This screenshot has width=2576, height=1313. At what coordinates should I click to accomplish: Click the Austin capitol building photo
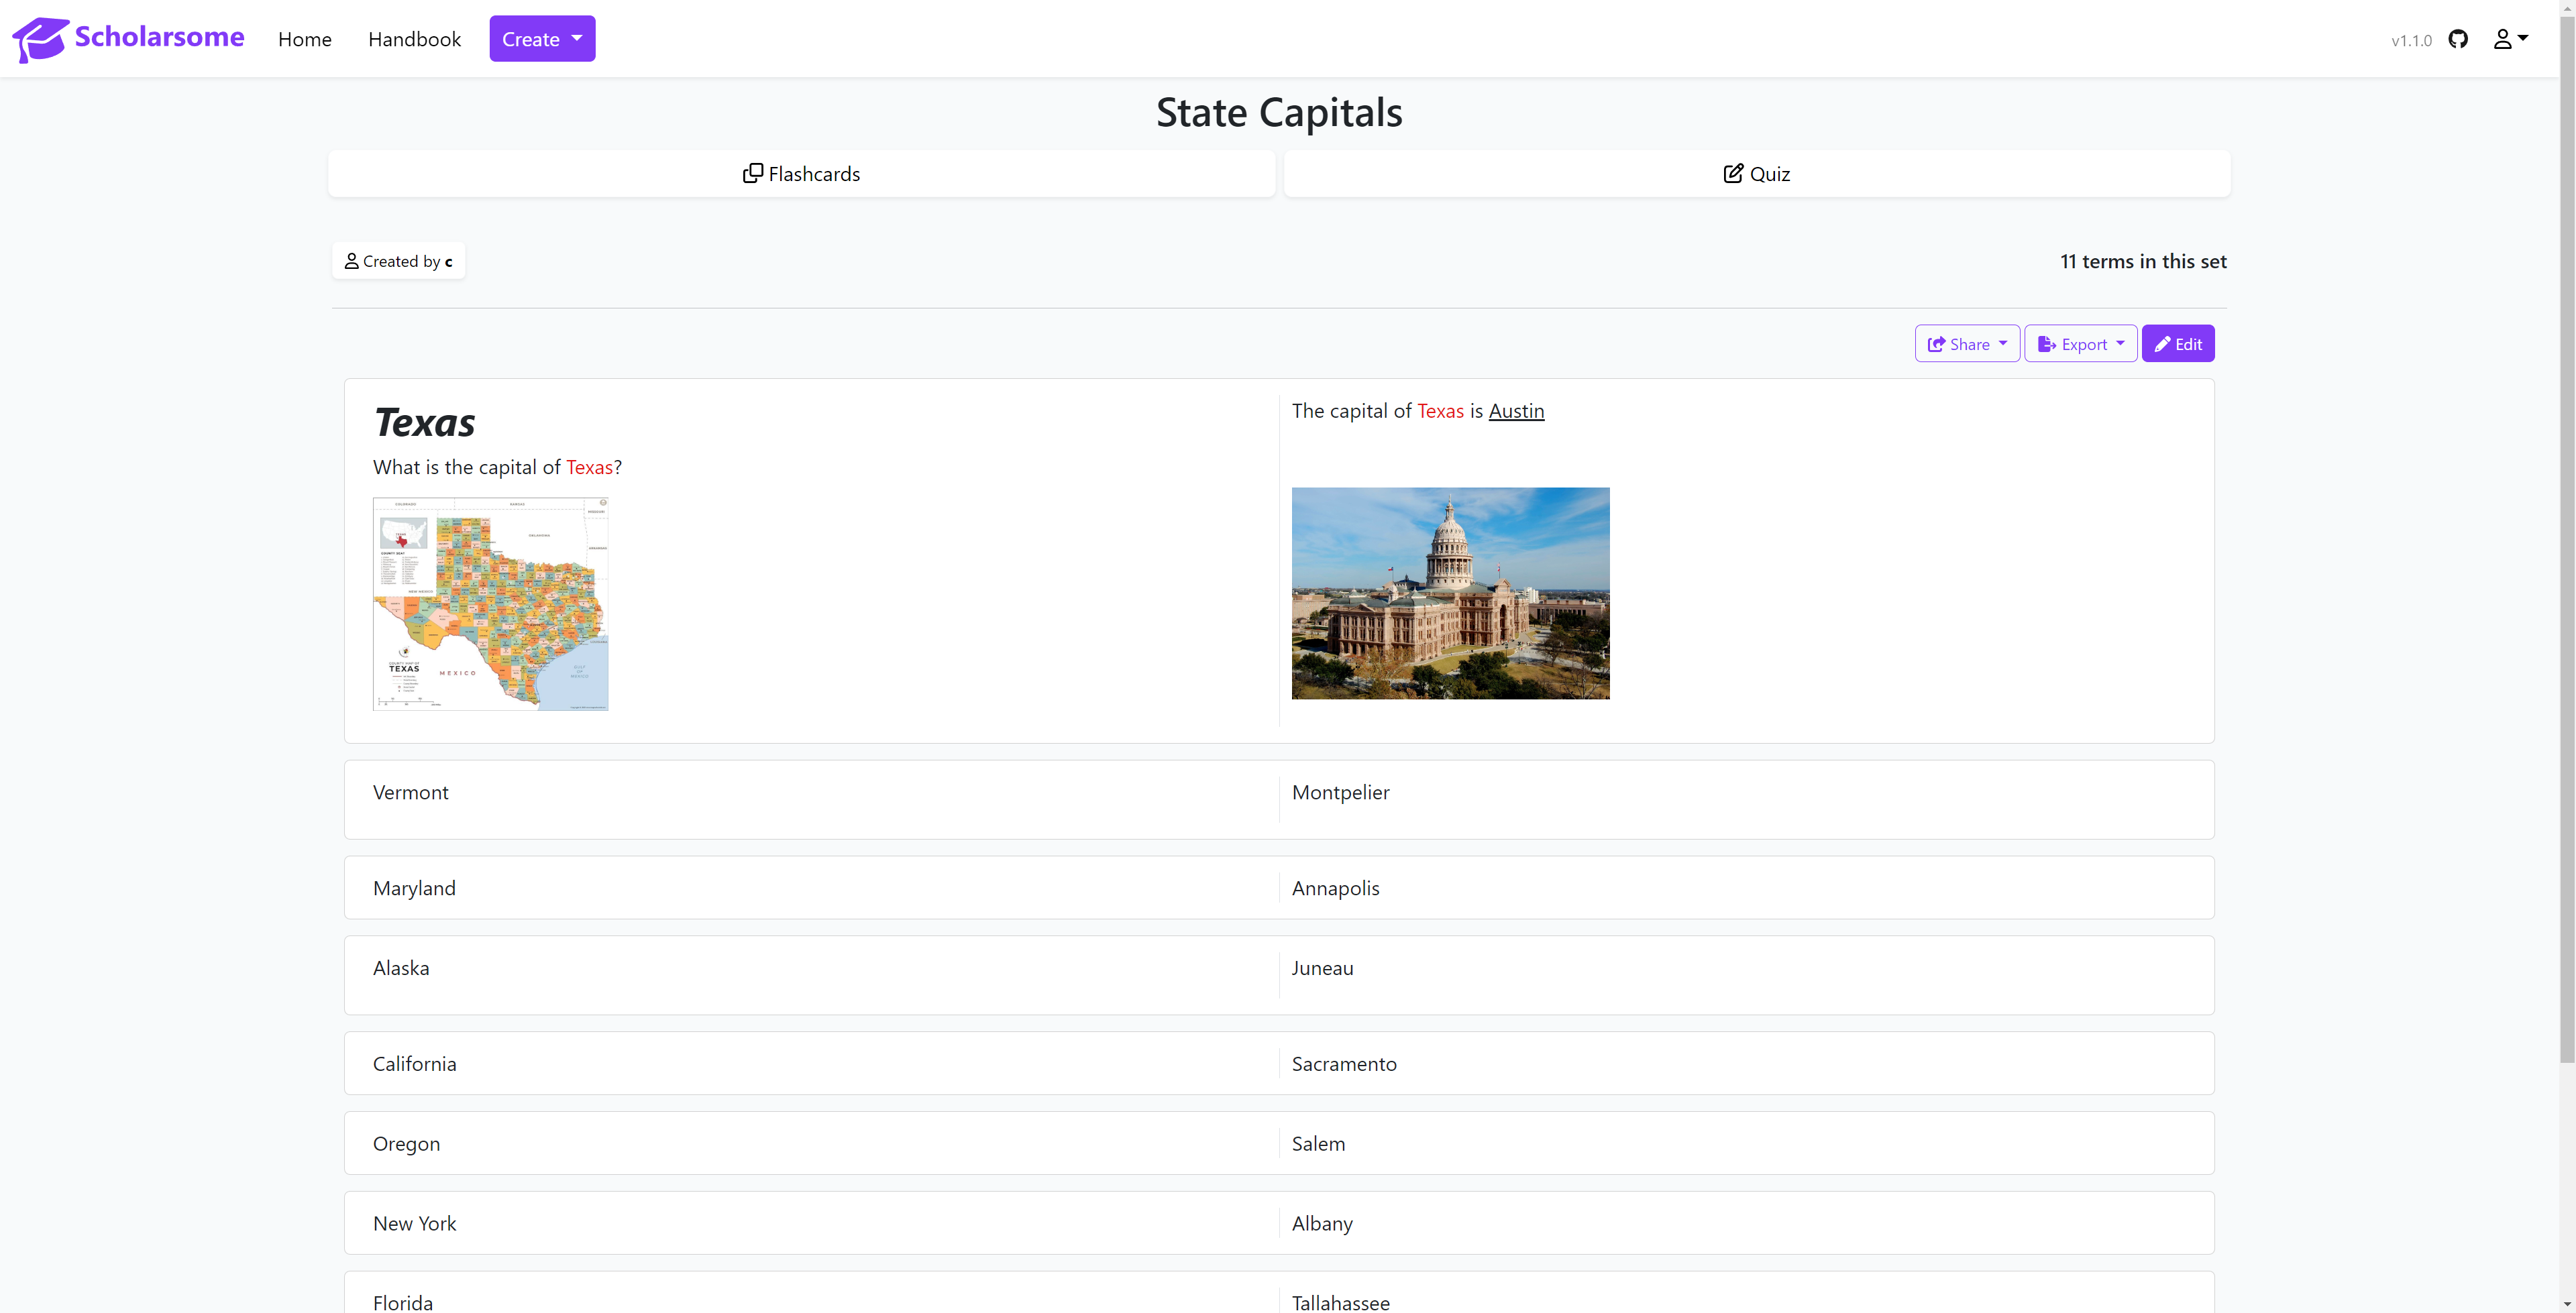point(1450,593)
